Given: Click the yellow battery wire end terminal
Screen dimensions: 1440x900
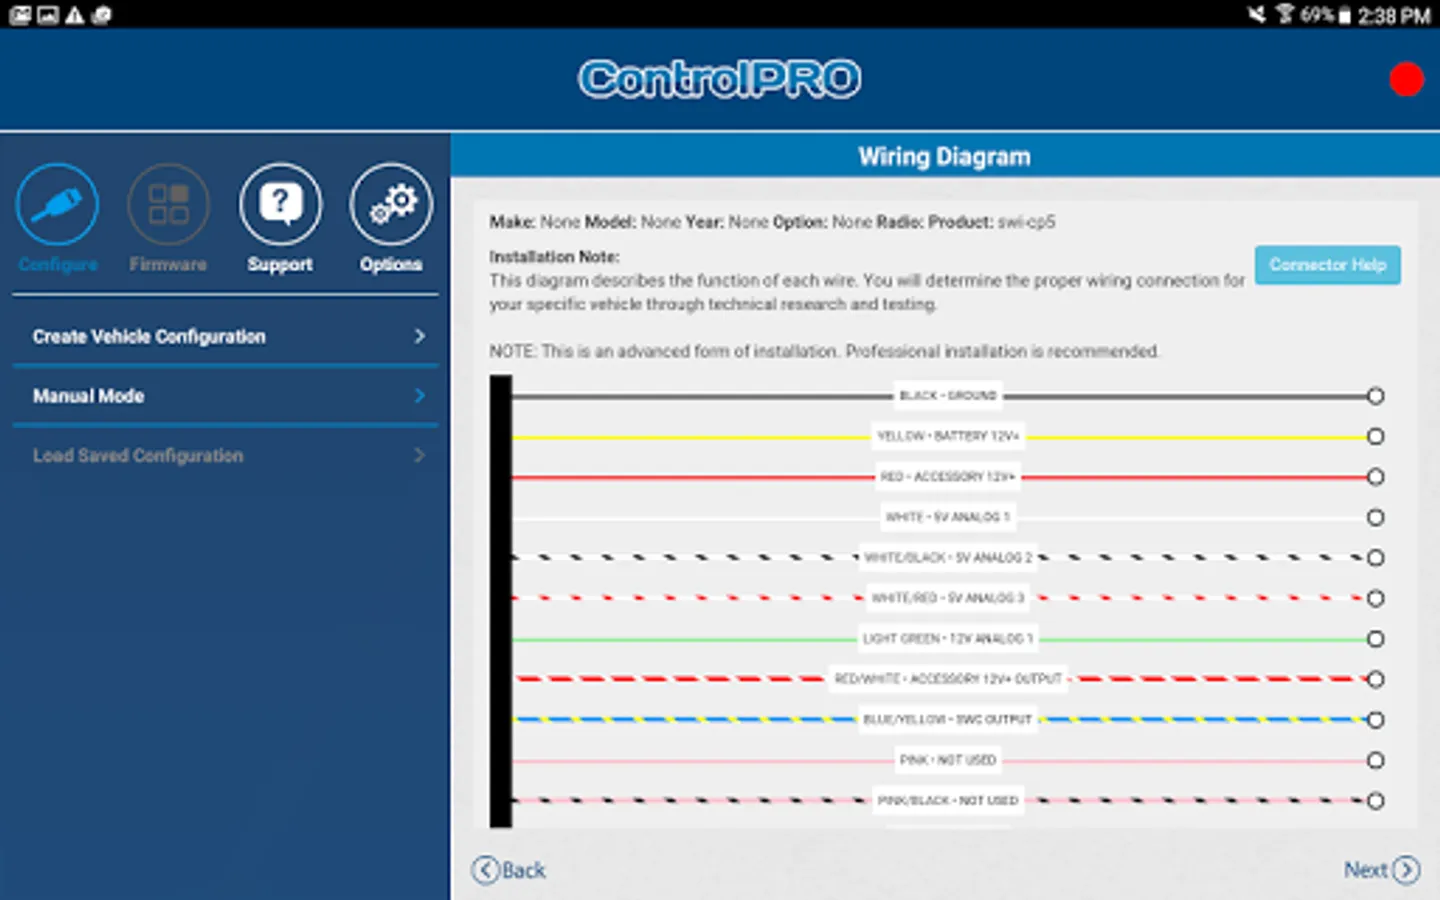Looking at the screenshot, I should click(1376, 436).
